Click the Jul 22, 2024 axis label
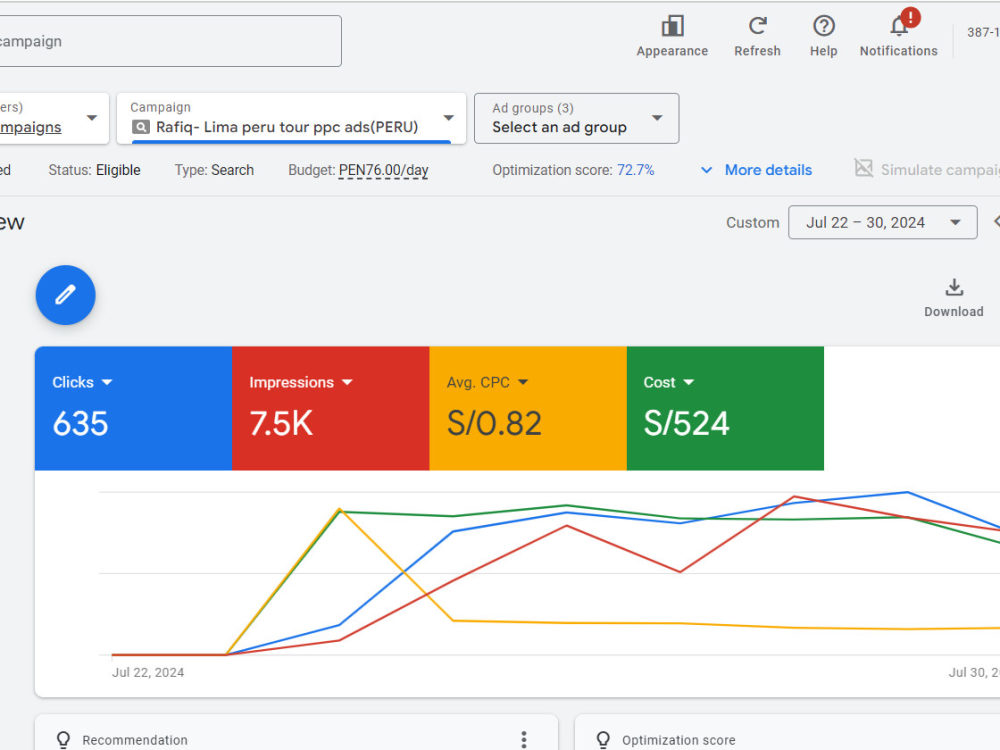Viewport: 1000px width, 750px height. (148, 672)
